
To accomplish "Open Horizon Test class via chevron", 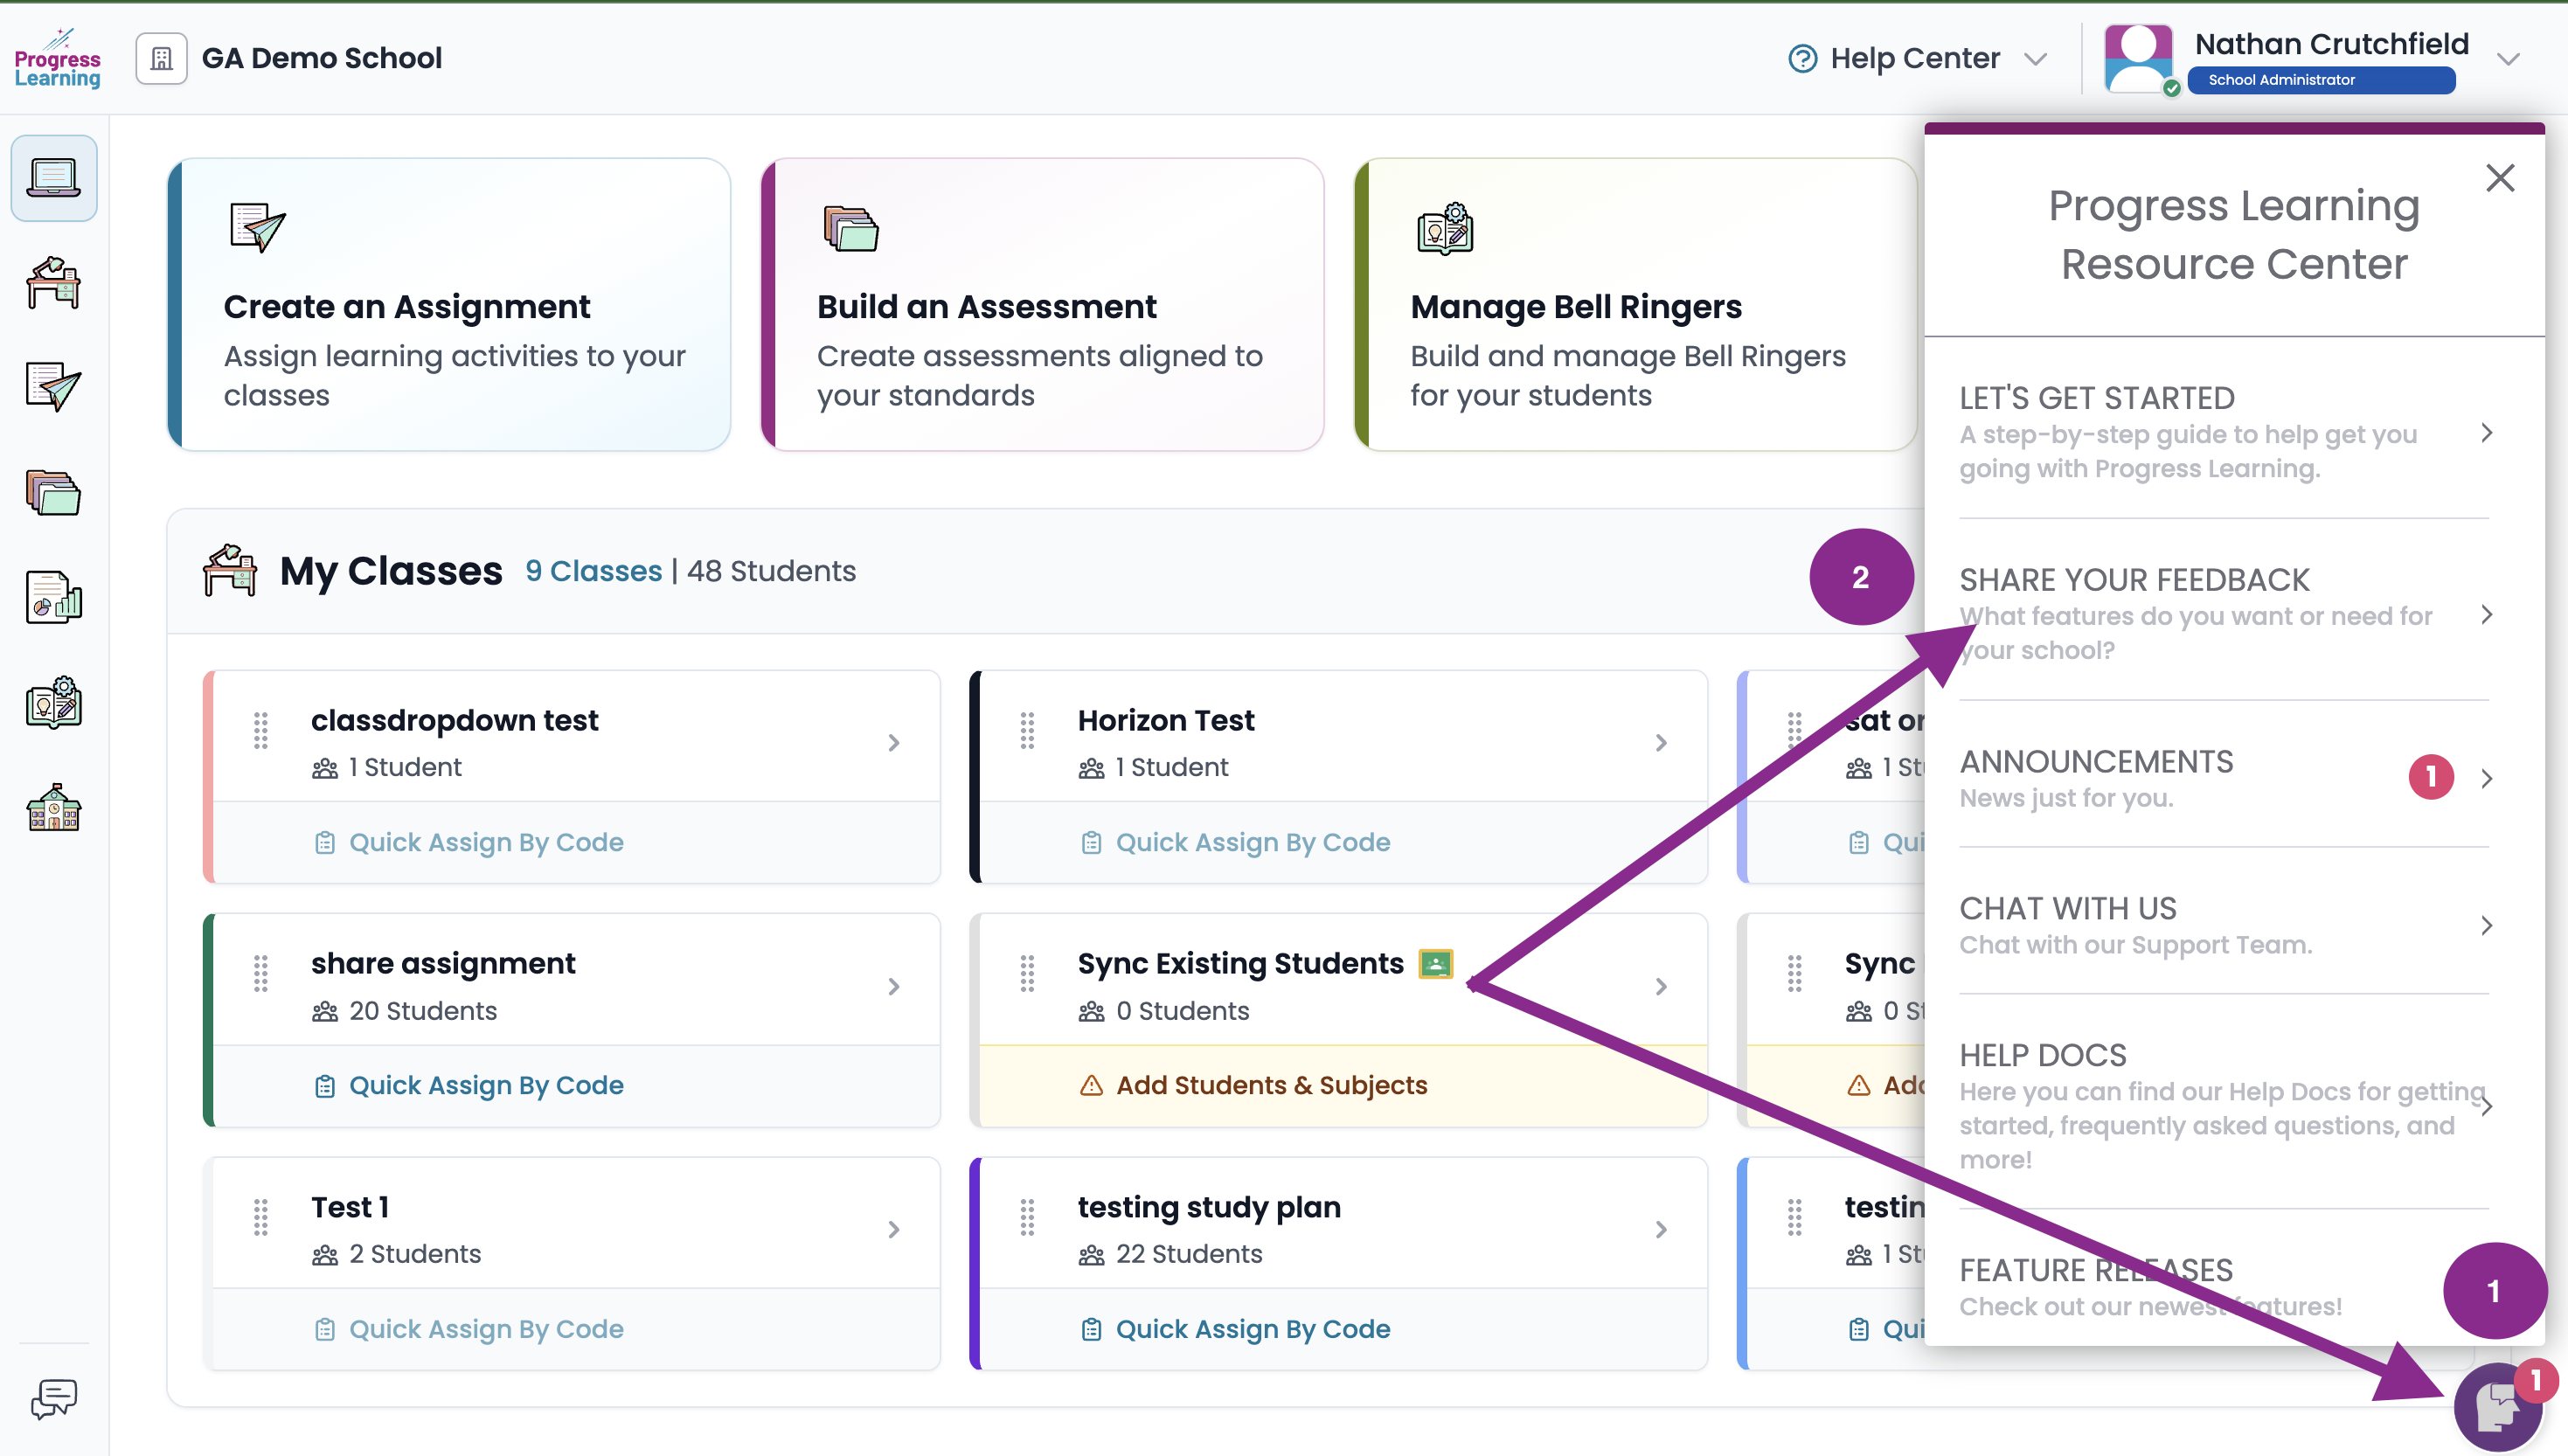I will click(1661, 743).
